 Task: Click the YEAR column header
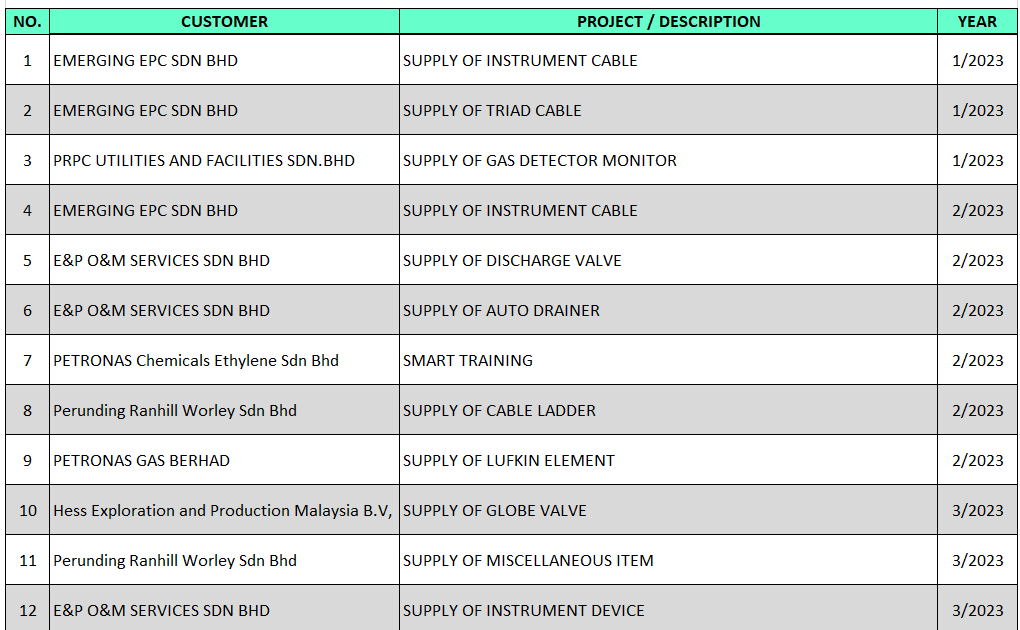point(977,21)
